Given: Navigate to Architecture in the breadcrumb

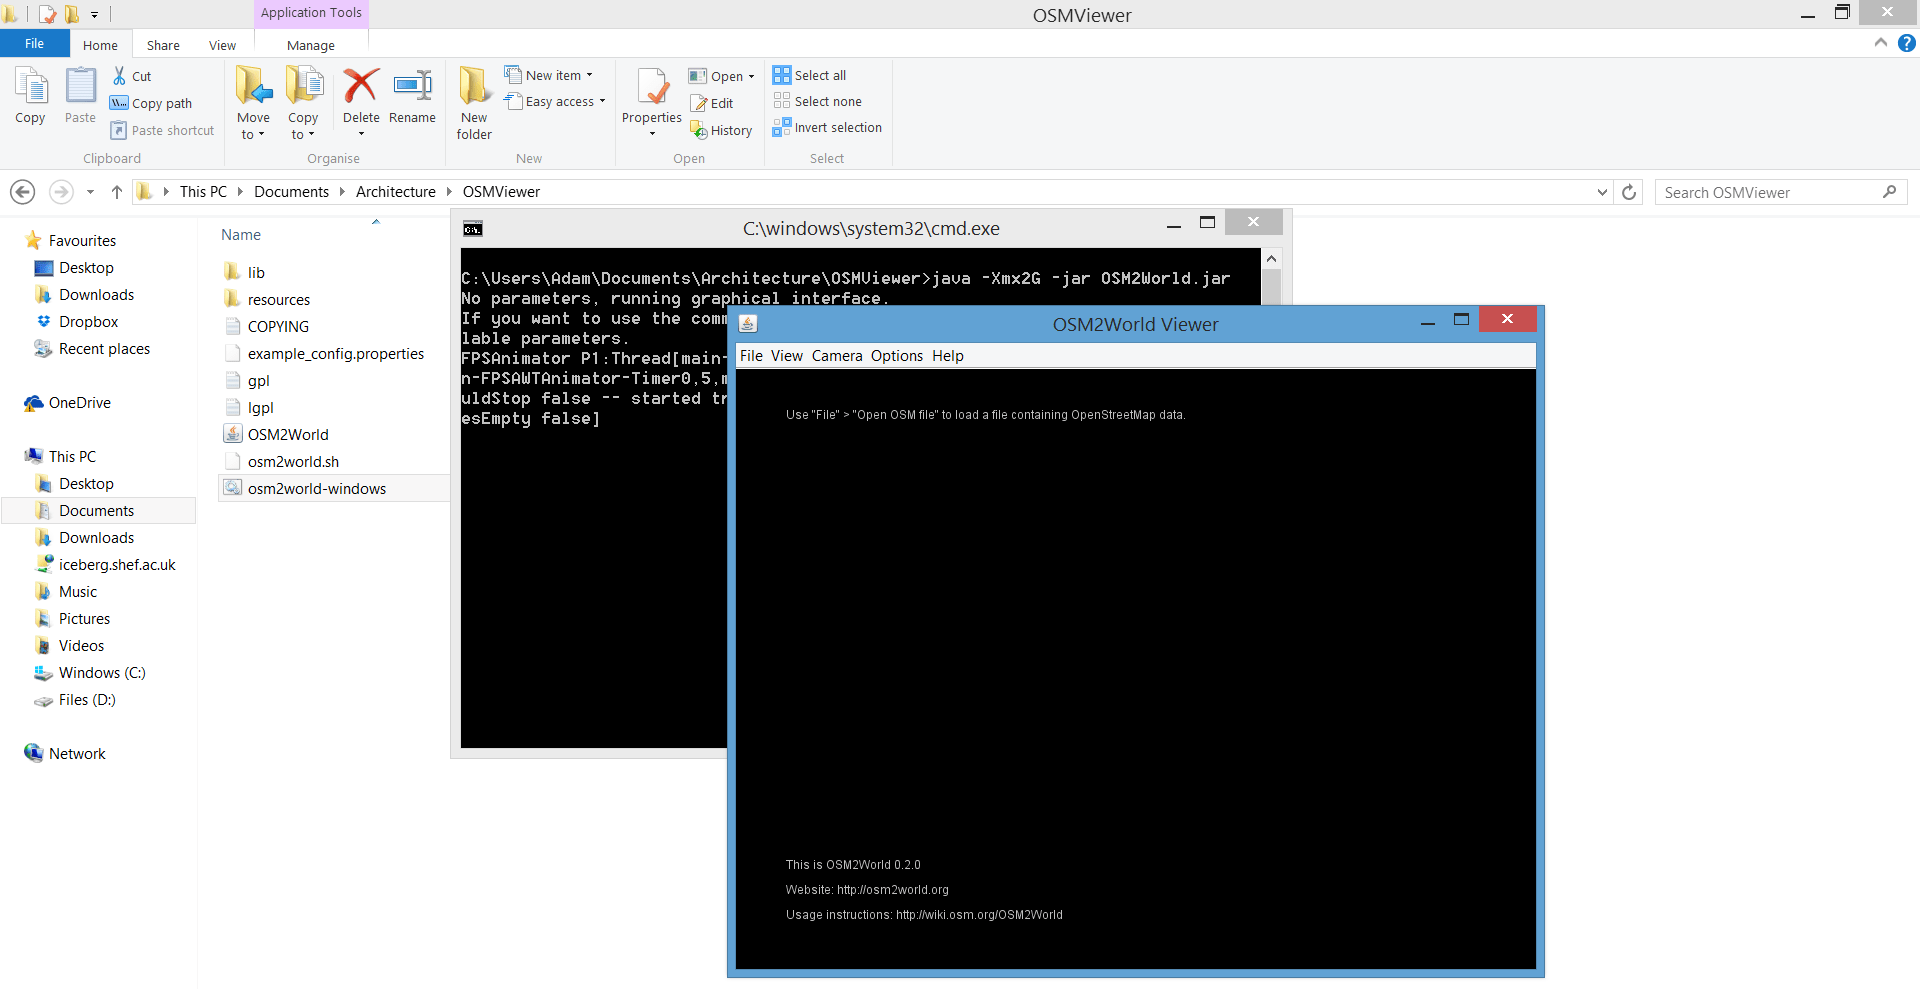Looking at the screenshot, I should pos(396,192).
